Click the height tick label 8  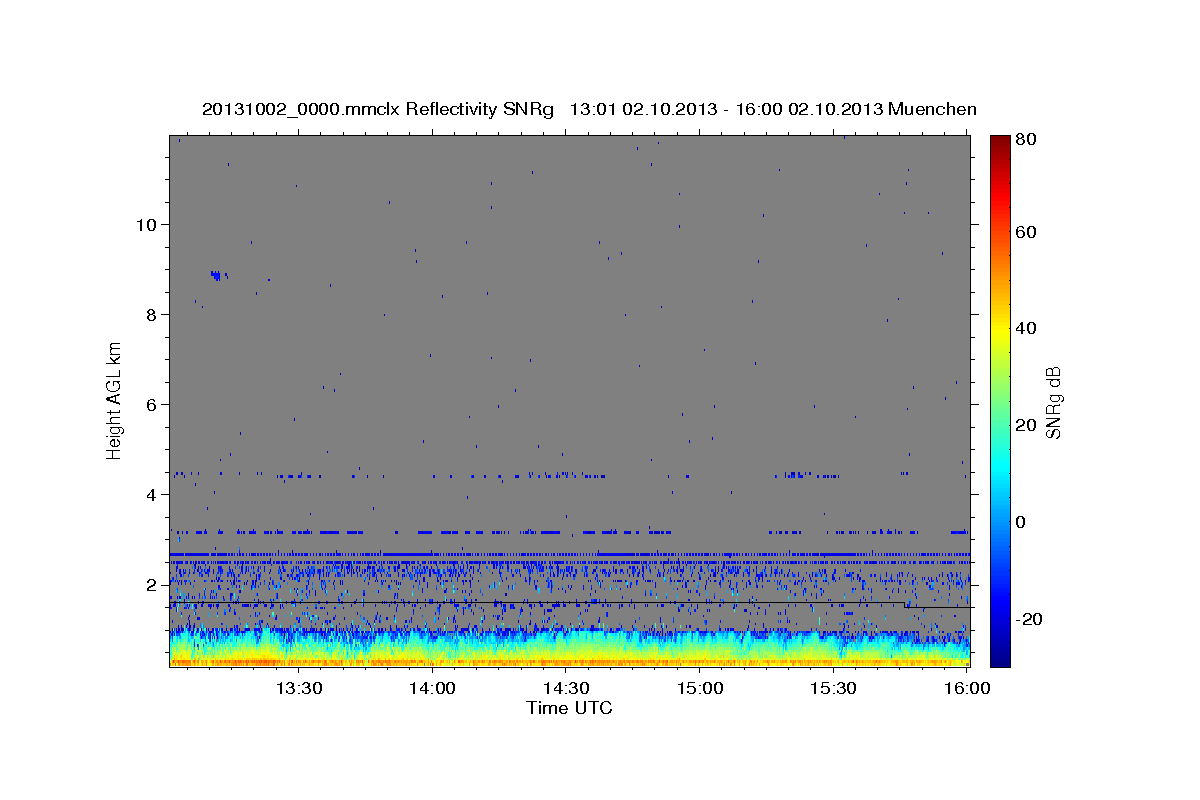(x=152, y=314)
